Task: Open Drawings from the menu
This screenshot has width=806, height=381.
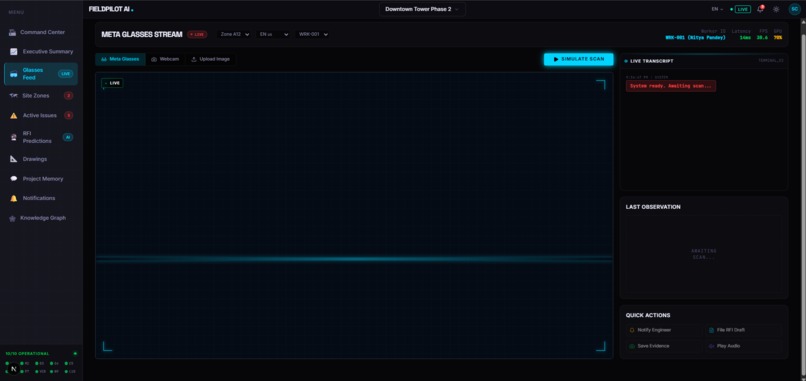Action: 41,159
